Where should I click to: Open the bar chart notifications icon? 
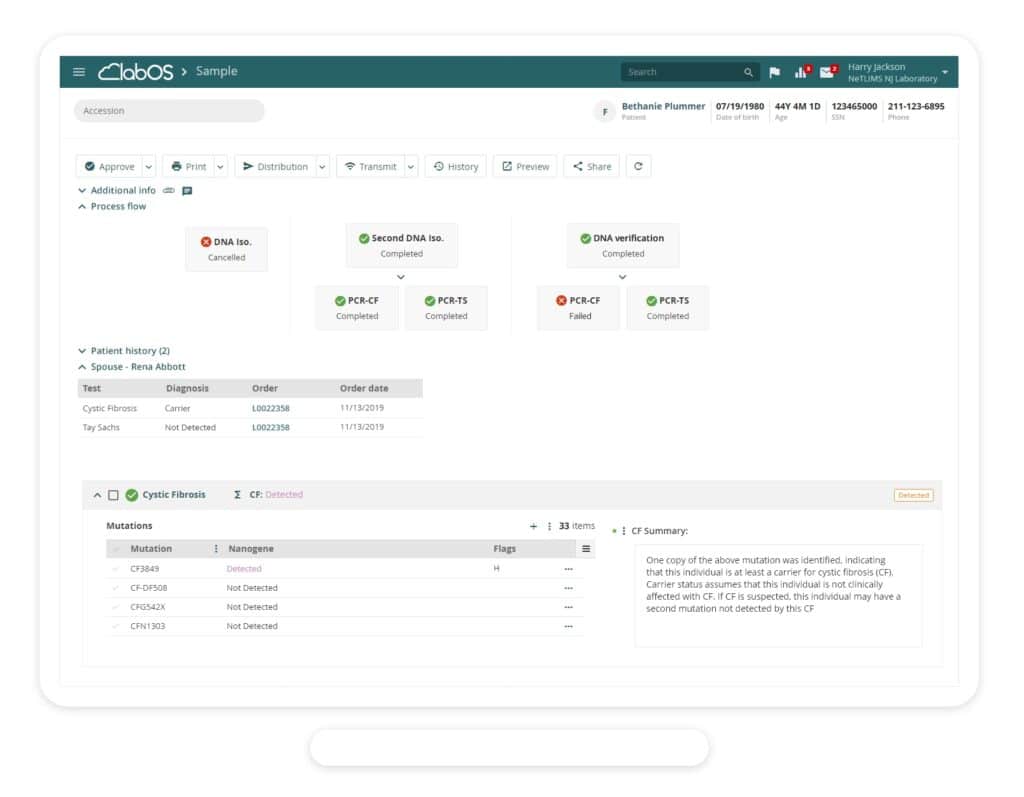tap(801, 72)
